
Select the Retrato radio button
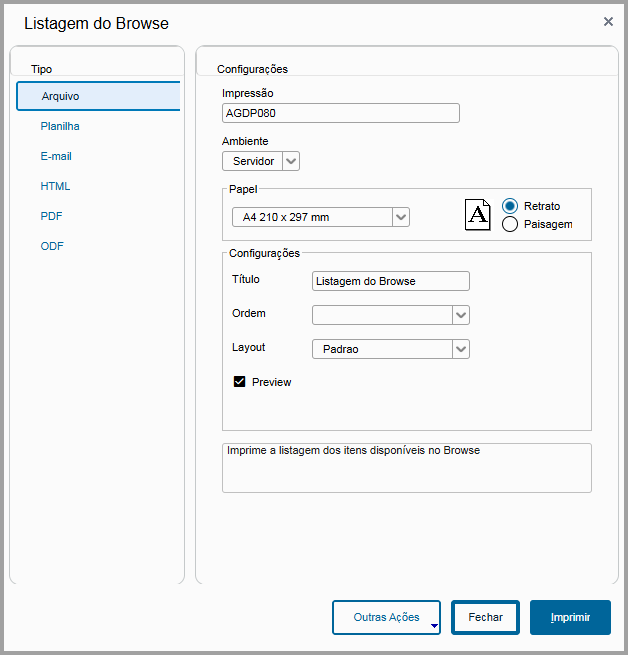pyautogui.click(x=510, y=206)
